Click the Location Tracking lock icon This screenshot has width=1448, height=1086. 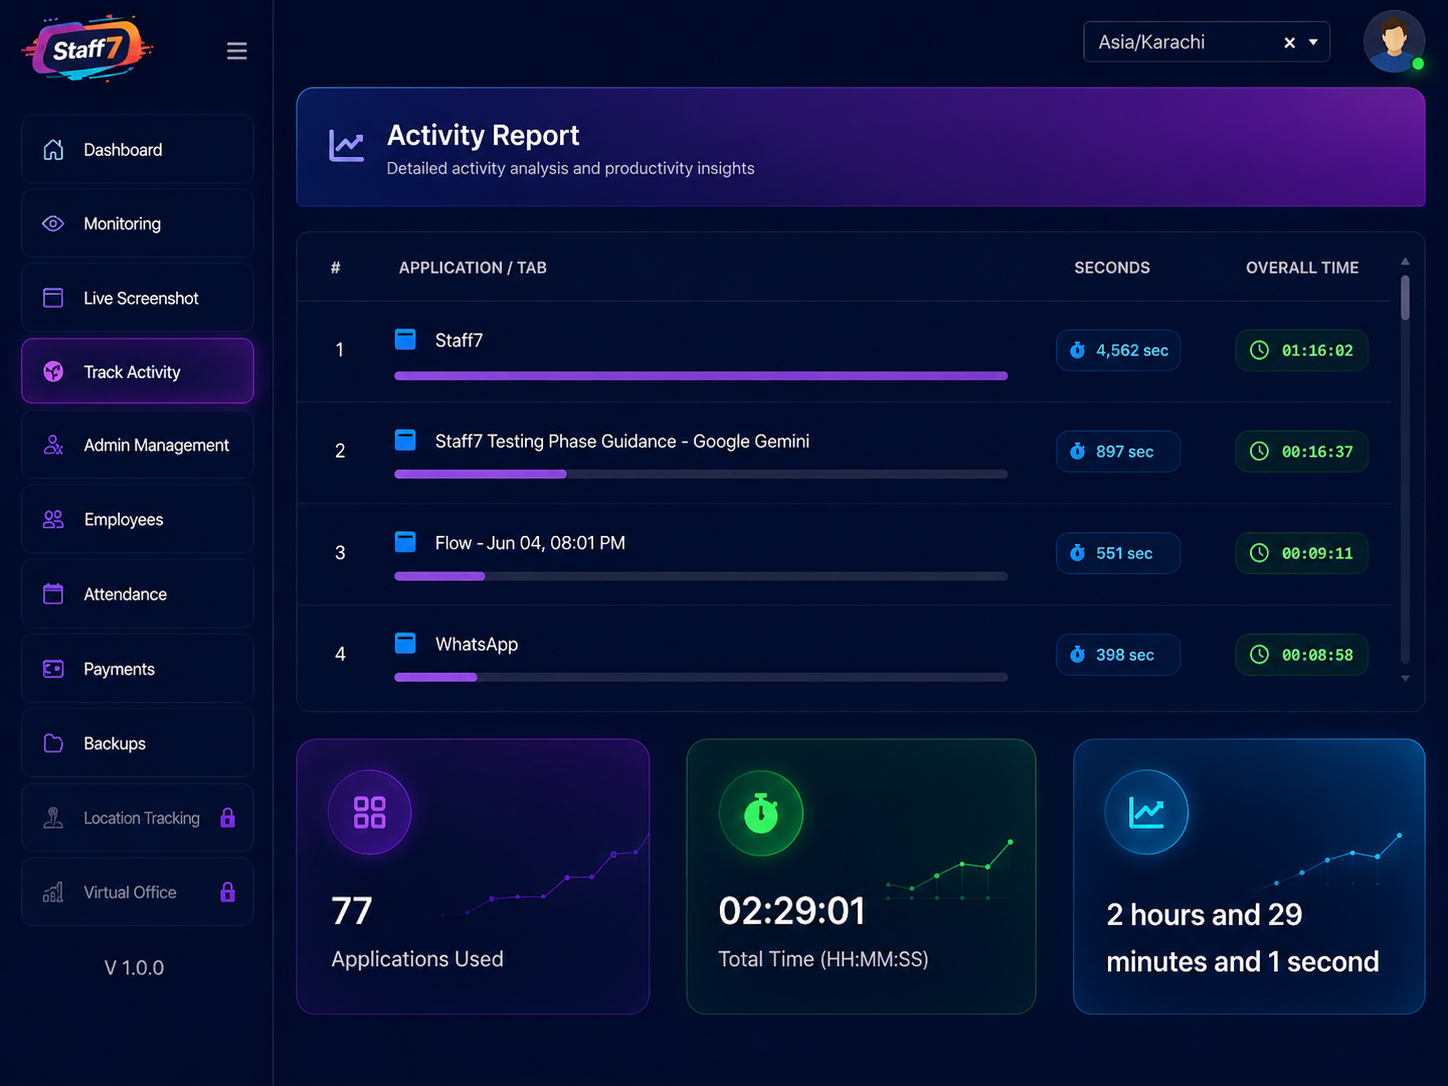coord(228,818)
